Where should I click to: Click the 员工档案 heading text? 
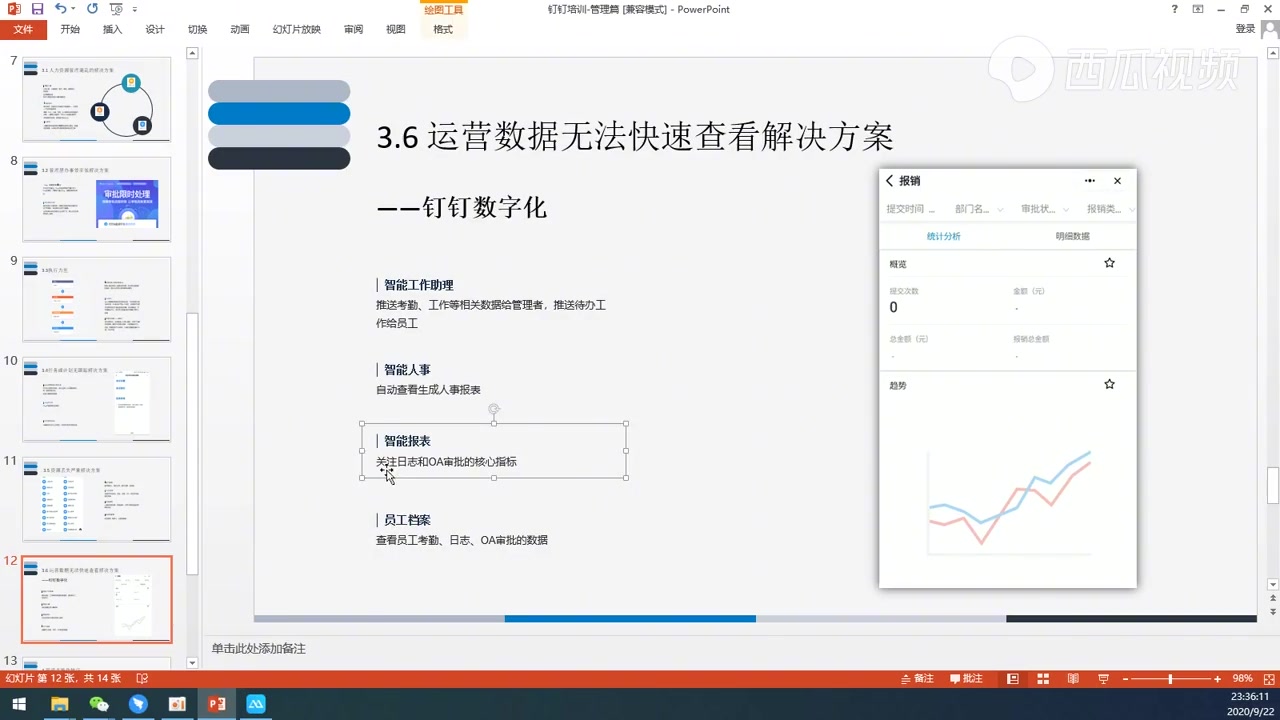tap(407, 520)
